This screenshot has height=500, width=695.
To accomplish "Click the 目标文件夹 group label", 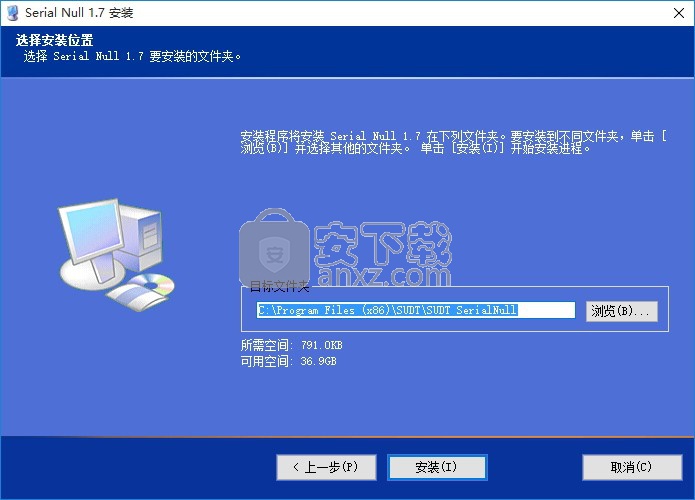I will point(279,286).
